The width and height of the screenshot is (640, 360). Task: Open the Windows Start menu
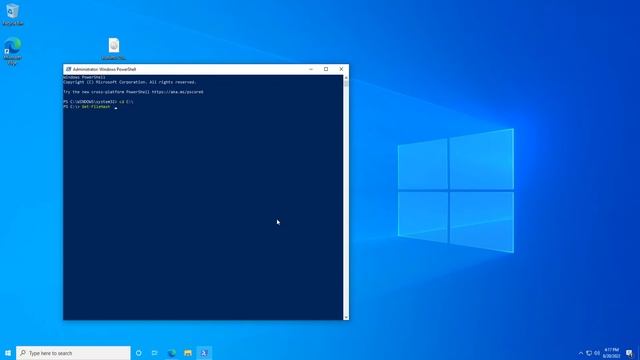click(x=8, y=353)
